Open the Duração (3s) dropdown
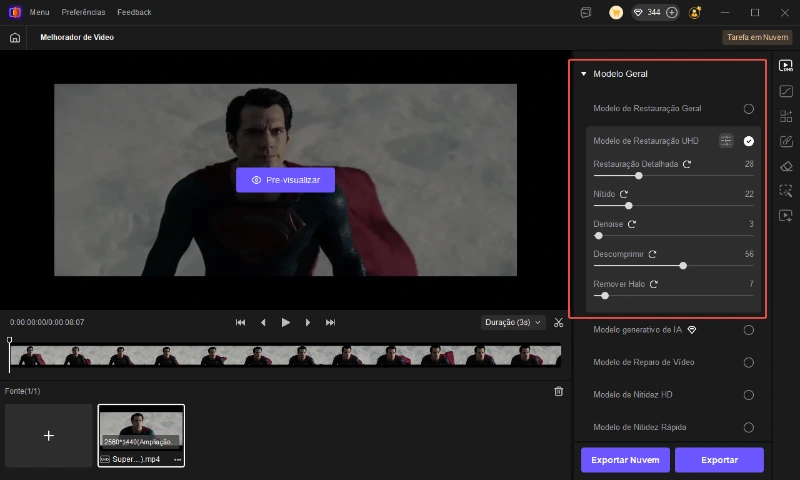 coord(513,322)
